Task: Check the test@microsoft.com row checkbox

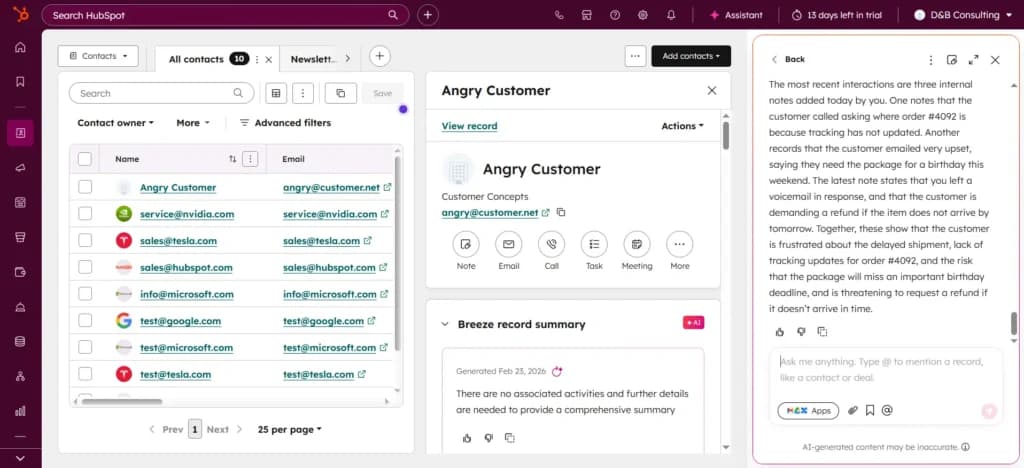Action: 85,347
